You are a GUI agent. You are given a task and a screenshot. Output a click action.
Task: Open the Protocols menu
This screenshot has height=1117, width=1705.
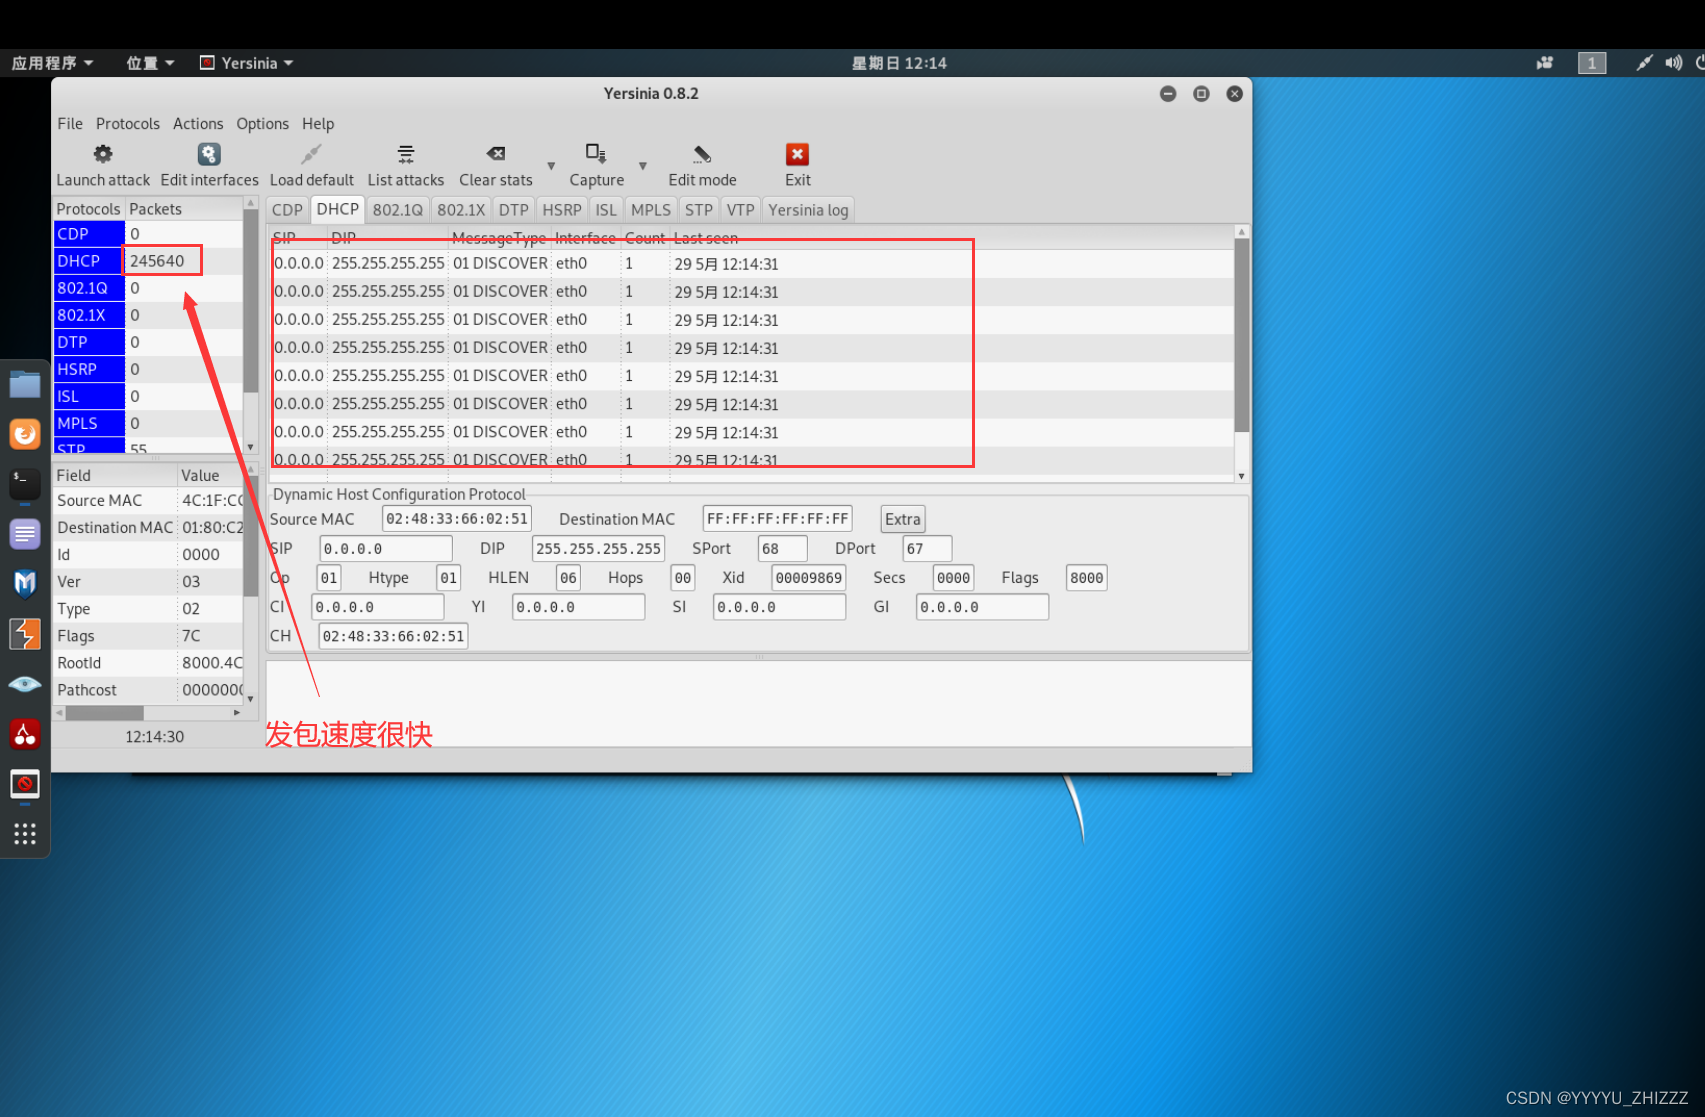point(128,124)
